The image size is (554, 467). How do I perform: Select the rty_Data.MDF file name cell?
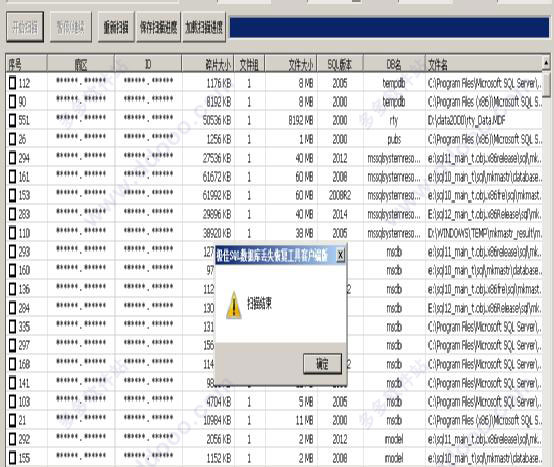tap(484, 120)
